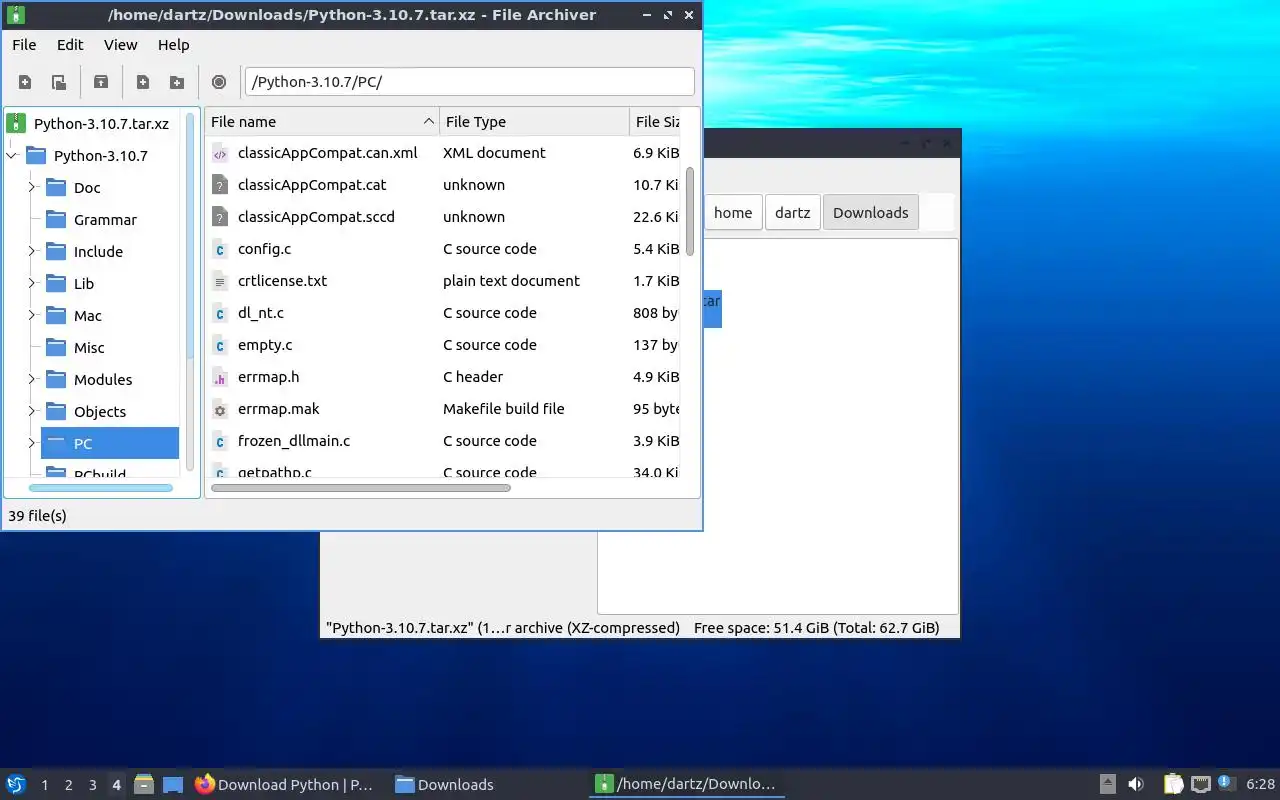Click the New archive toolbar icon

(25, 82)
